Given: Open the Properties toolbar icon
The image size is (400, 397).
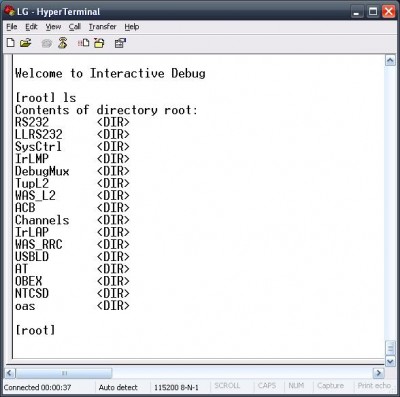Looking at the screenshot, I should pyautogui.click(x=120, y=43).
